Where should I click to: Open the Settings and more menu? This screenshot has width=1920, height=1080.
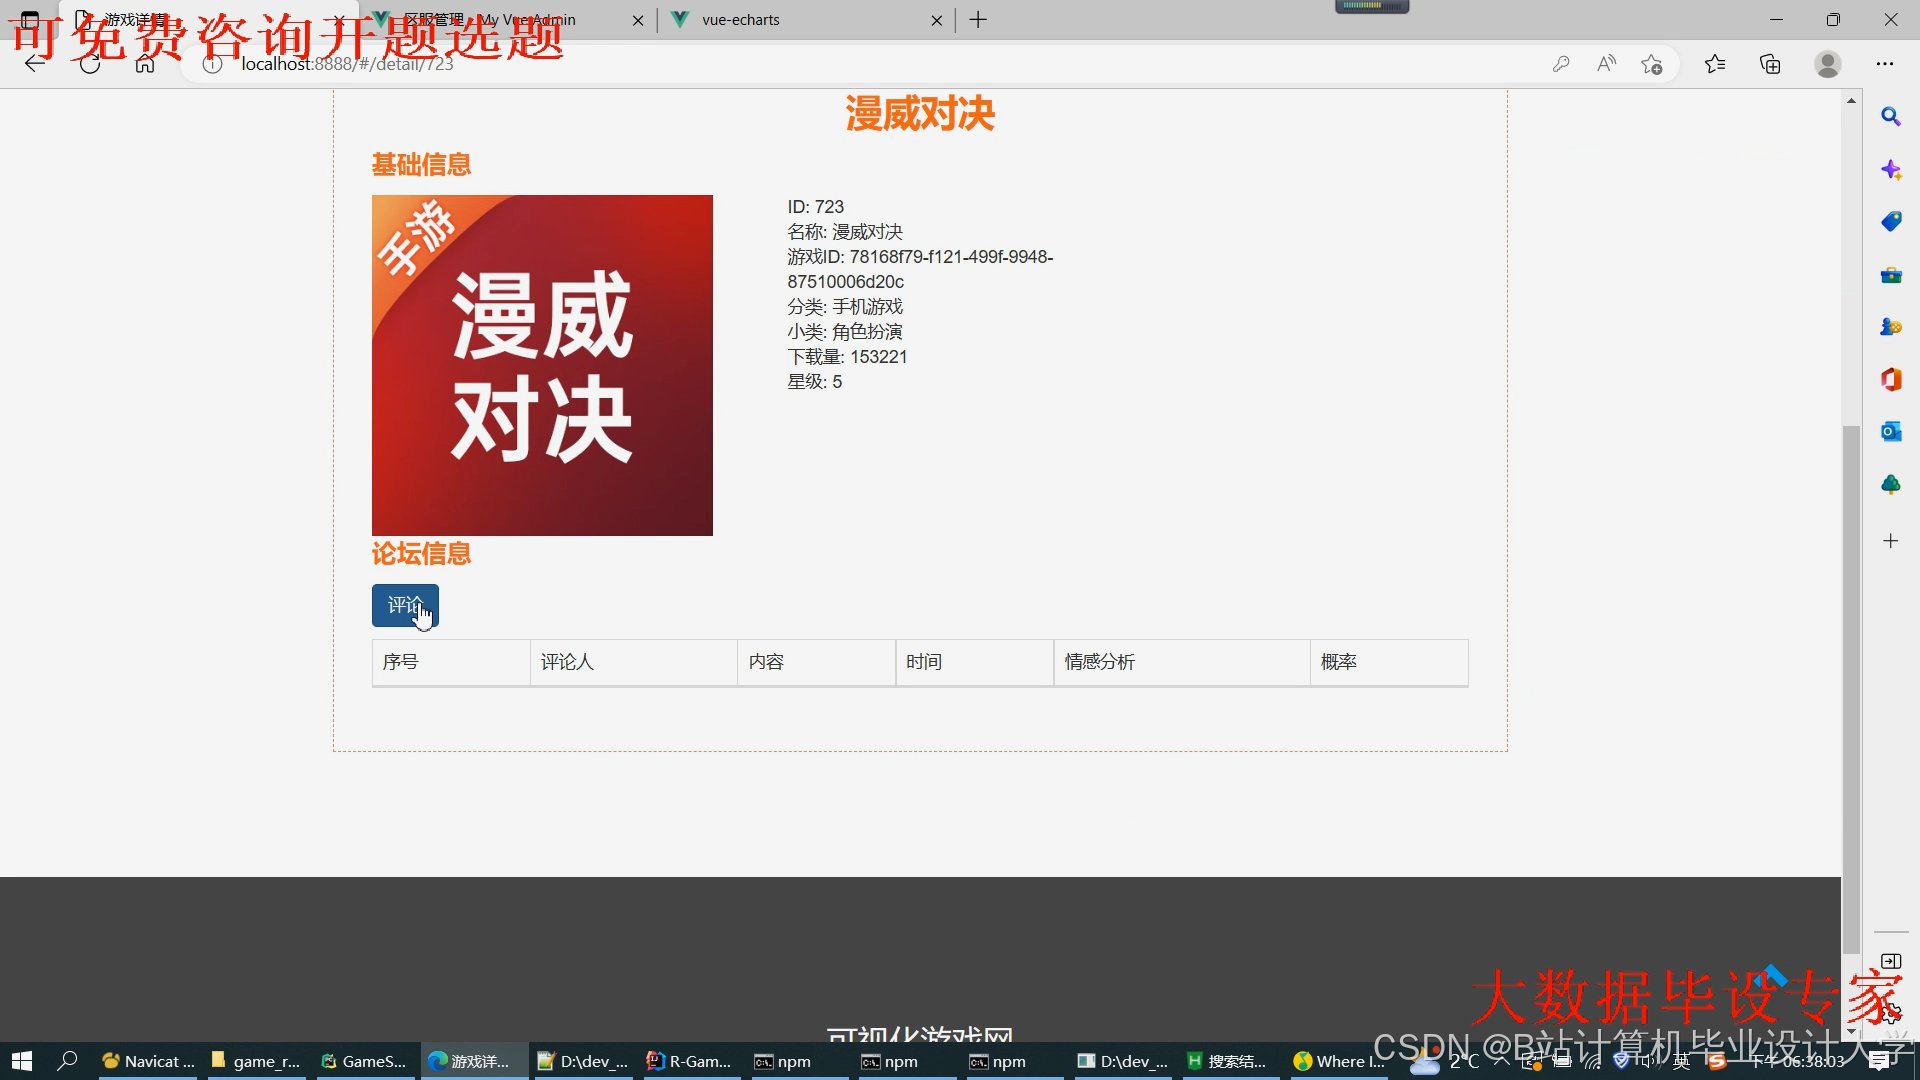pyautogui.click(x=1885, y=64)
